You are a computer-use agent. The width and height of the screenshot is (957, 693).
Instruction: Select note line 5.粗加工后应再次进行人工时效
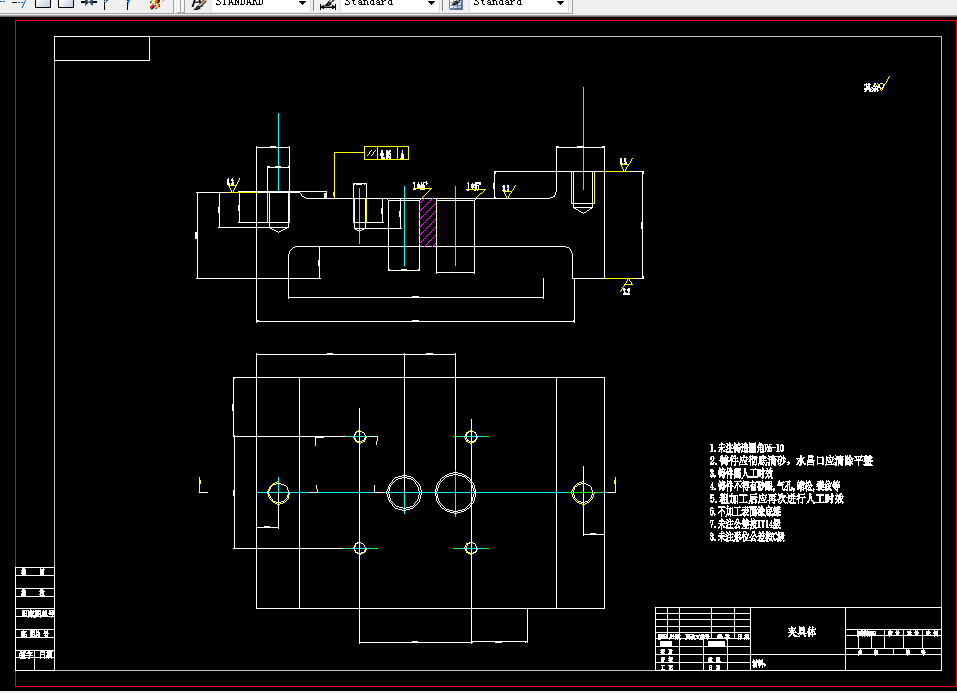click(x=776, y=499)
